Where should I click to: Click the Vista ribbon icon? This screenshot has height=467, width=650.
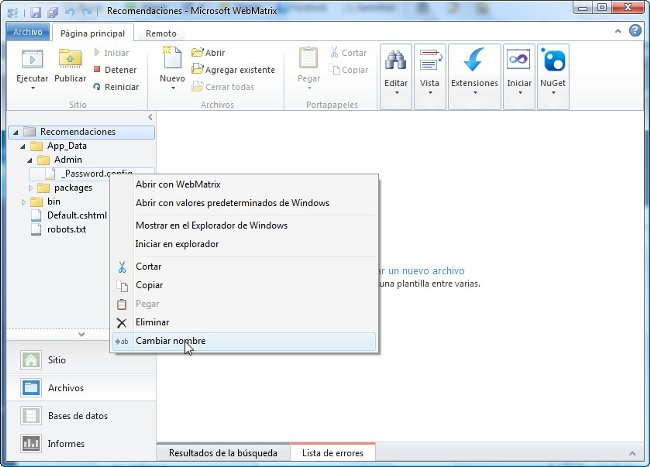coord(430,60)
